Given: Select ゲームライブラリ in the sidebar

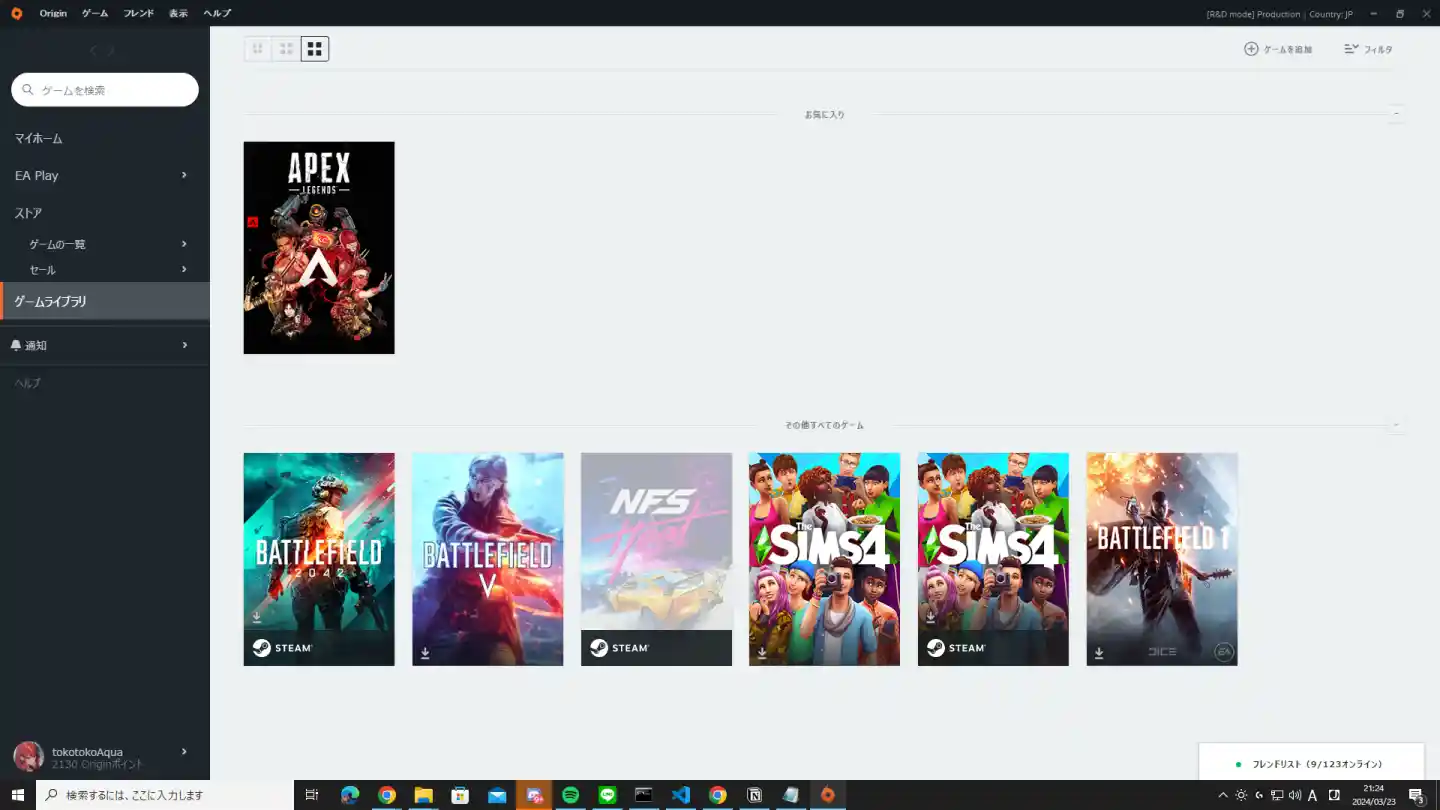Looking at the screenshot, I should 105,301.
